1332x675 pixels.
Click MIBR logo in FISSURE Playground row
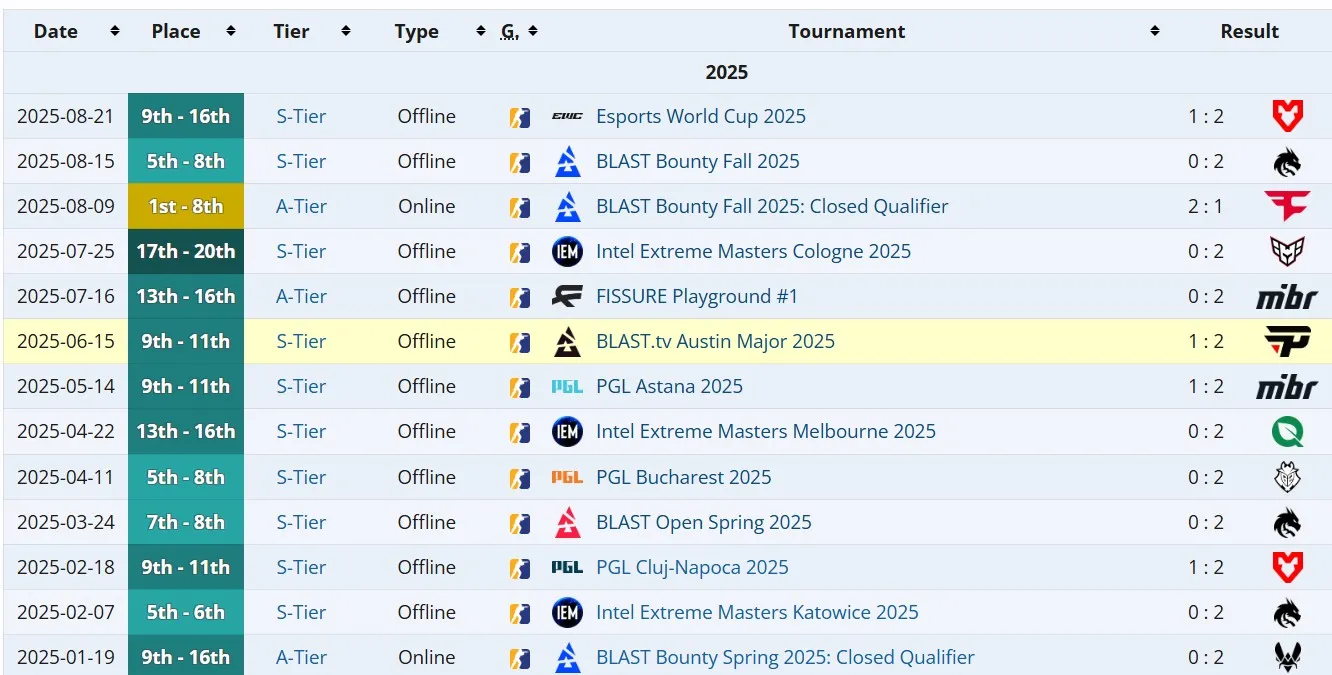click(x=1287, y=296)
